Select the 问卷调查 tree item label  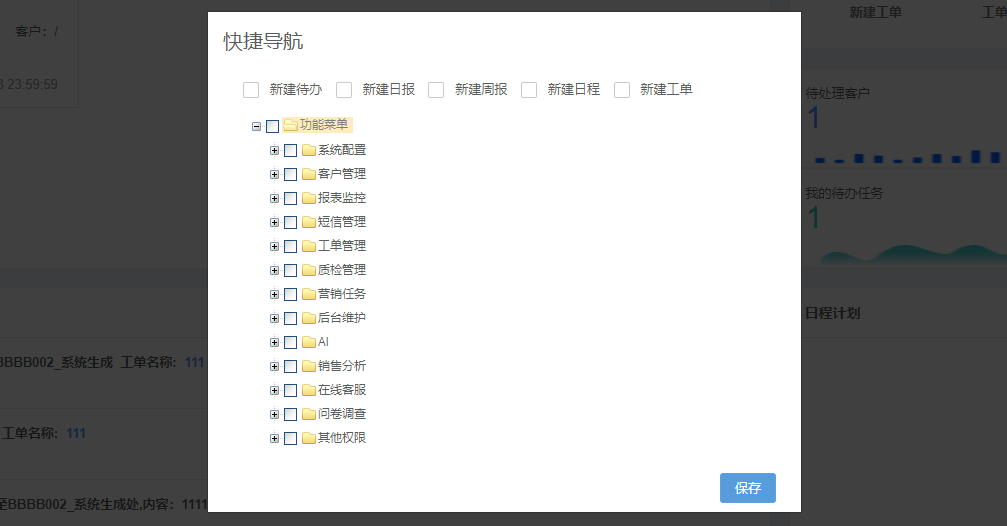pos(341,414)
